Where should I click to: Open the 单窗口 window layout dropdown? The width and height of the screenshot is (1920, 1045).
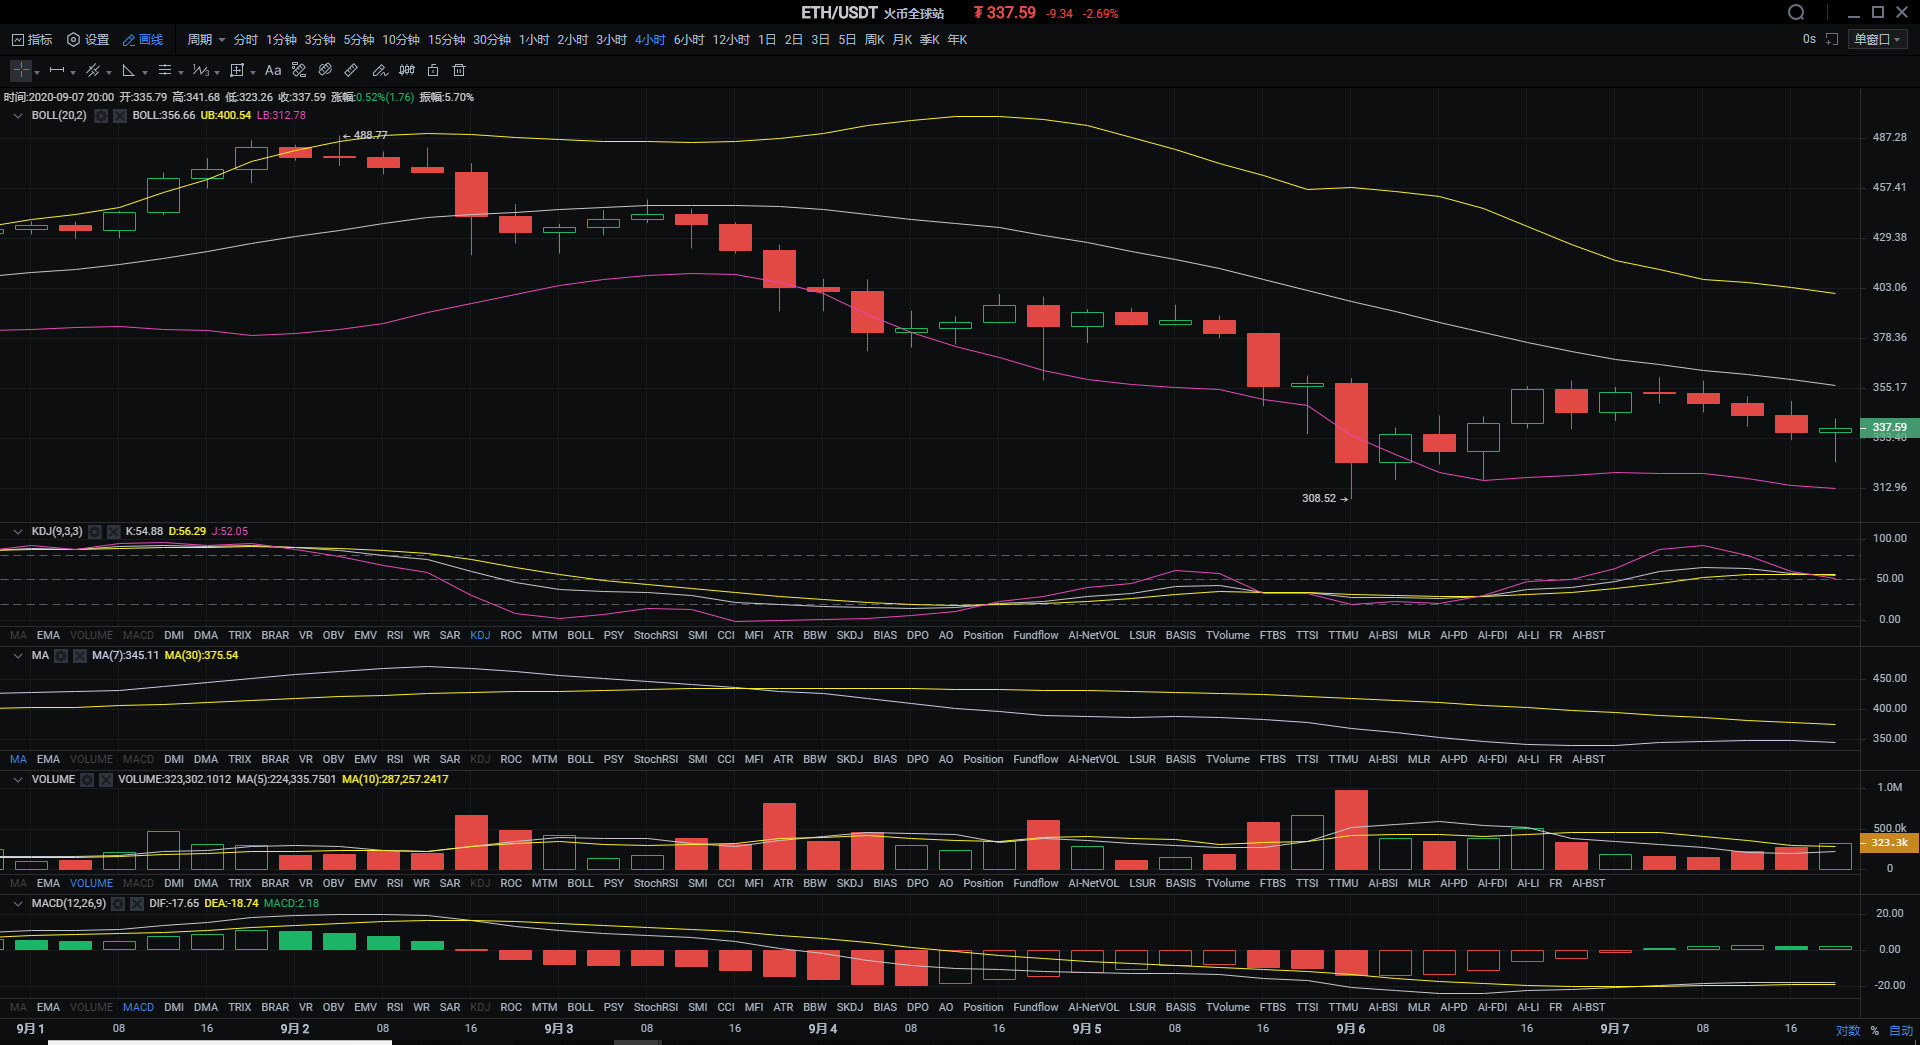click(x=1877, y=39)
